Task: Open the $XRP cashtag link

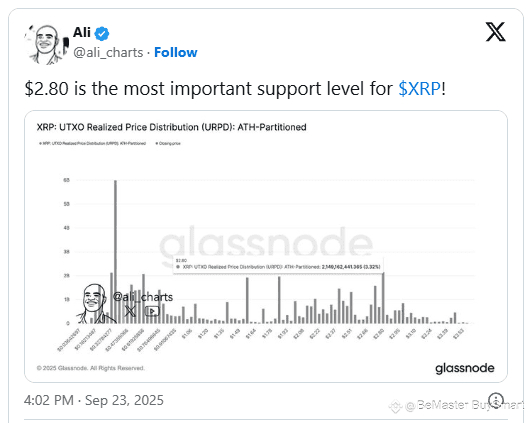Action: tap(420, 89)
